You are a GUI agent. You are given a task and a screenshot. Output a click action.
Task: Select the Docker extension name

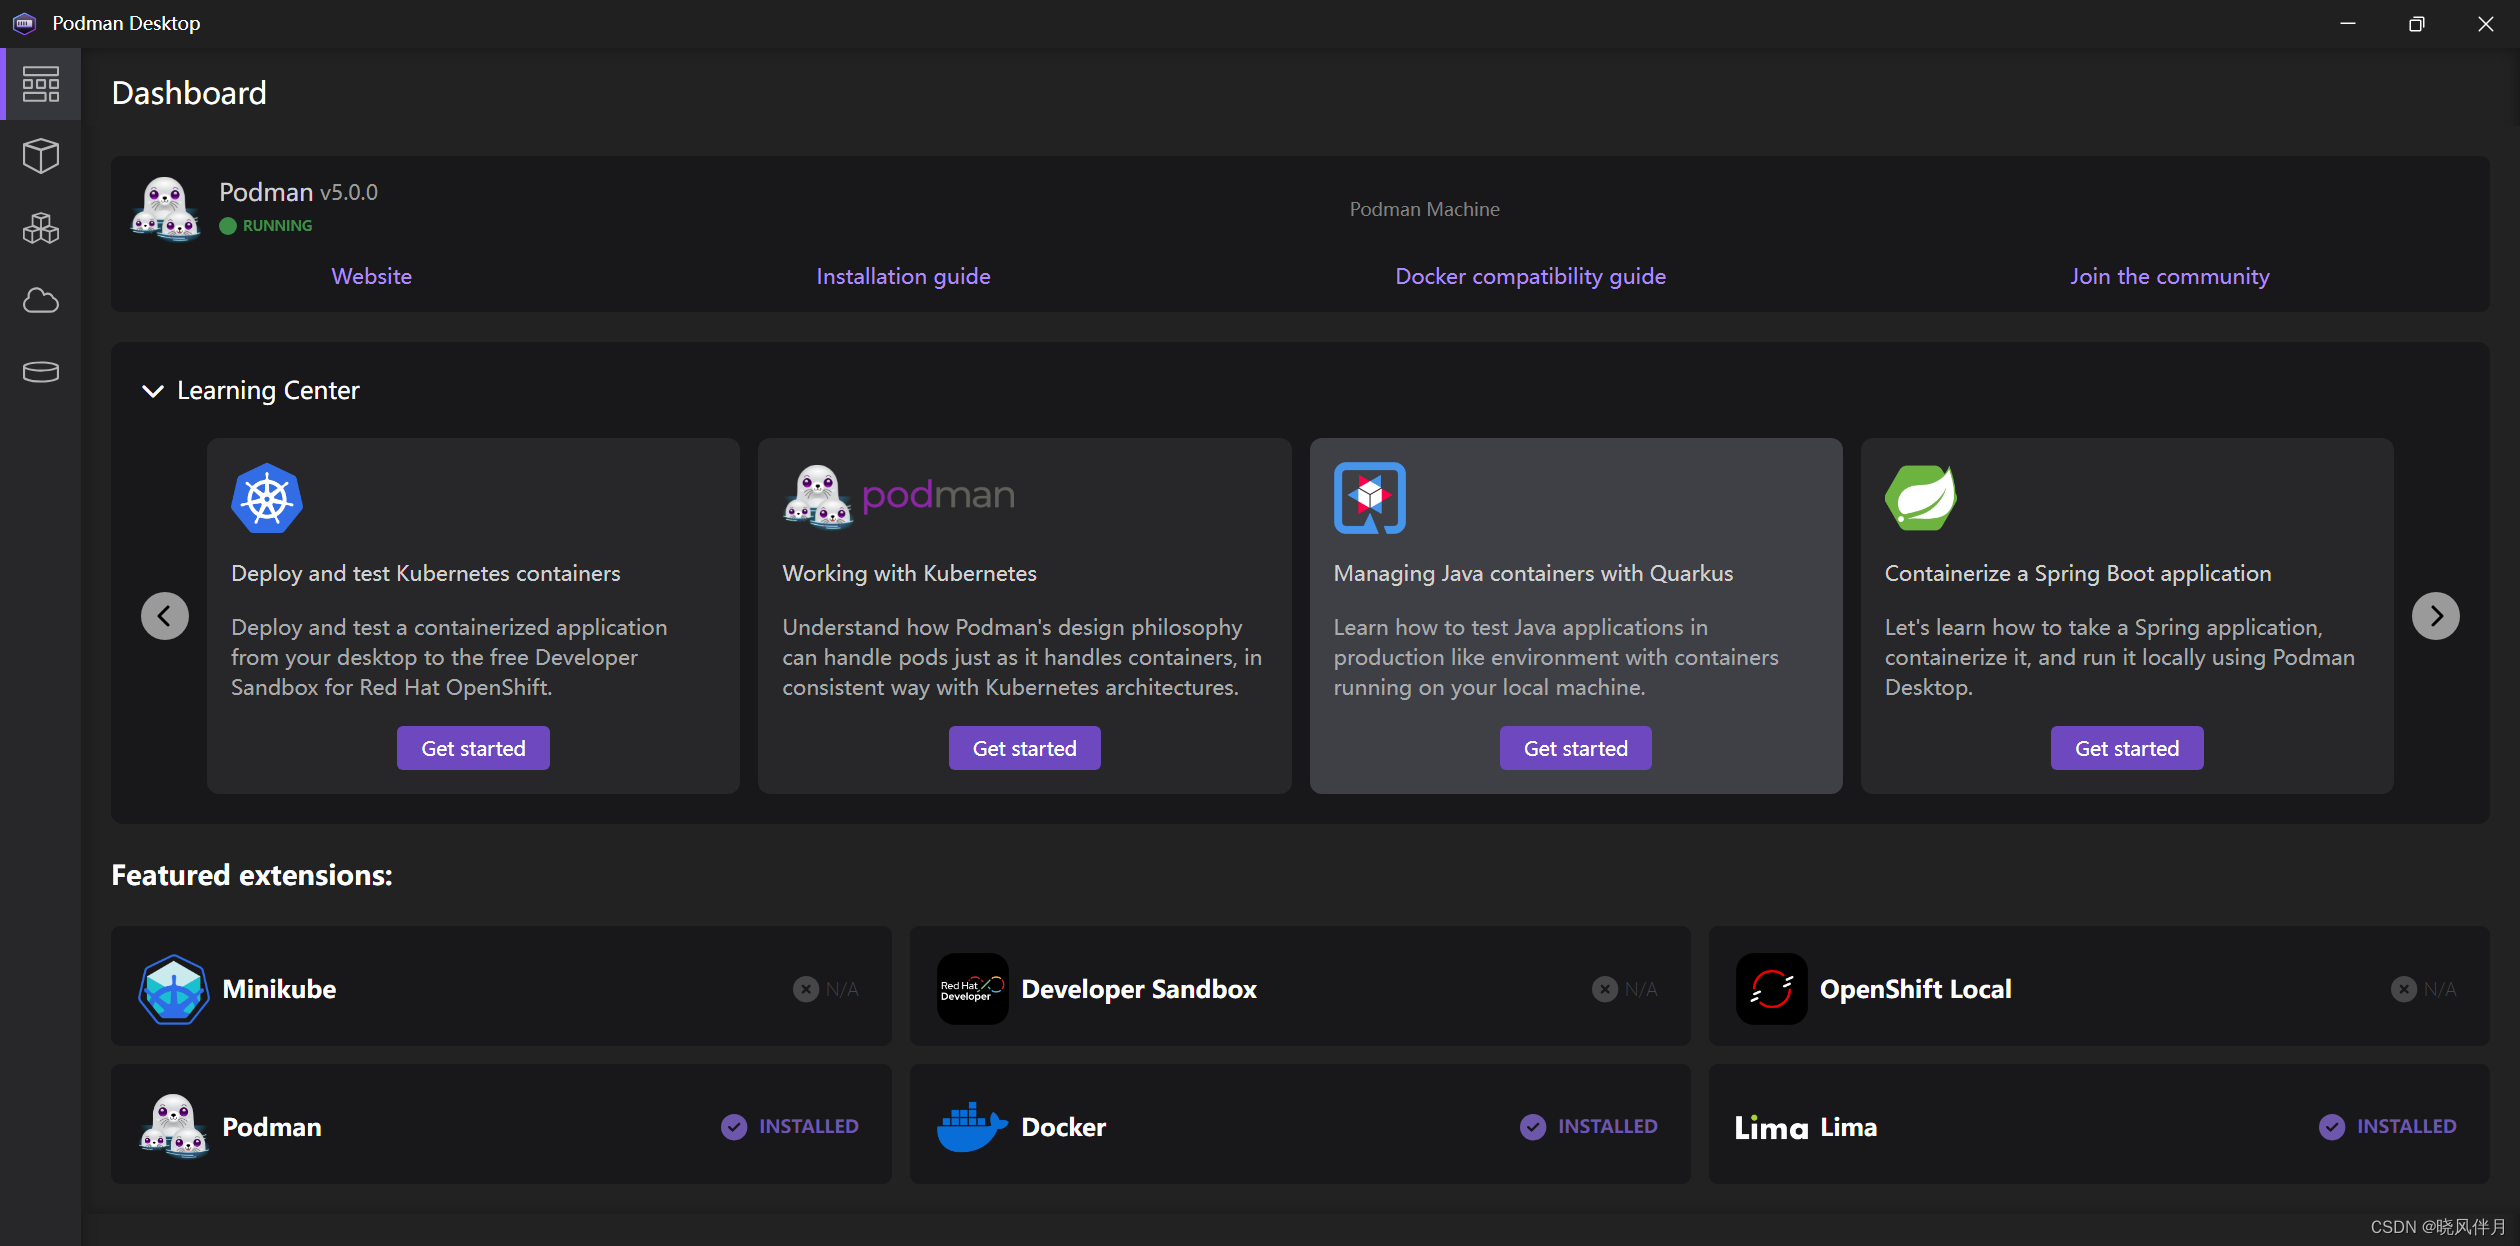pyautogui.click(x=1063, y=1127)
